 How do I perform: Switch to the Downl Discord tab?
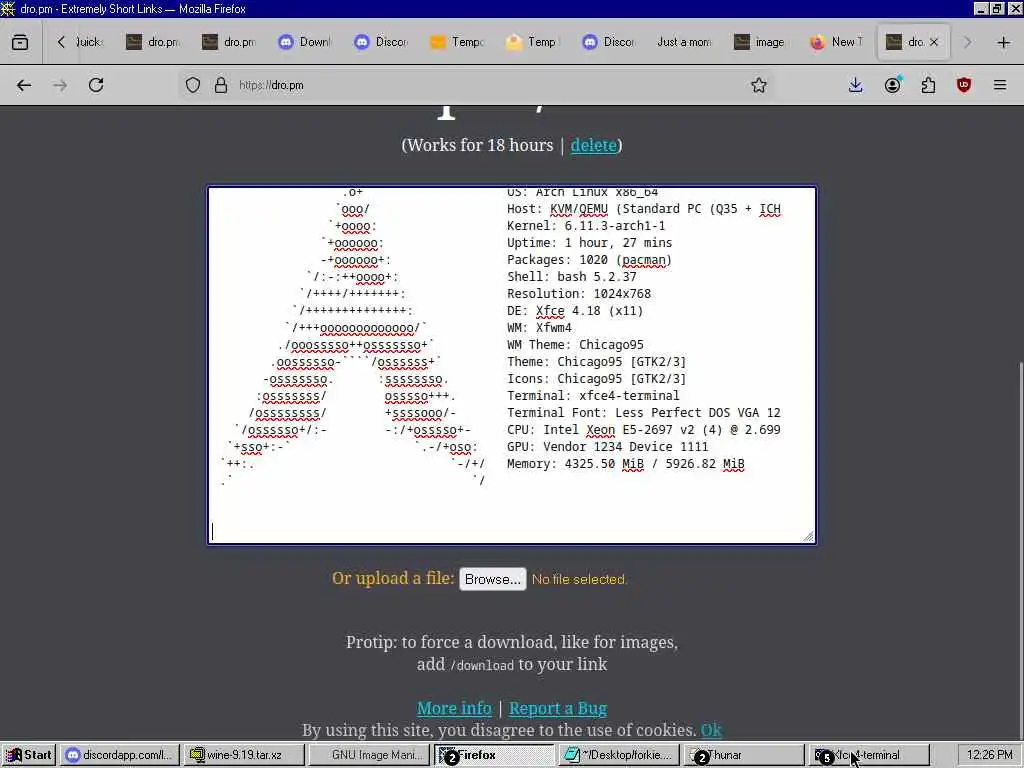pos(305,42)
